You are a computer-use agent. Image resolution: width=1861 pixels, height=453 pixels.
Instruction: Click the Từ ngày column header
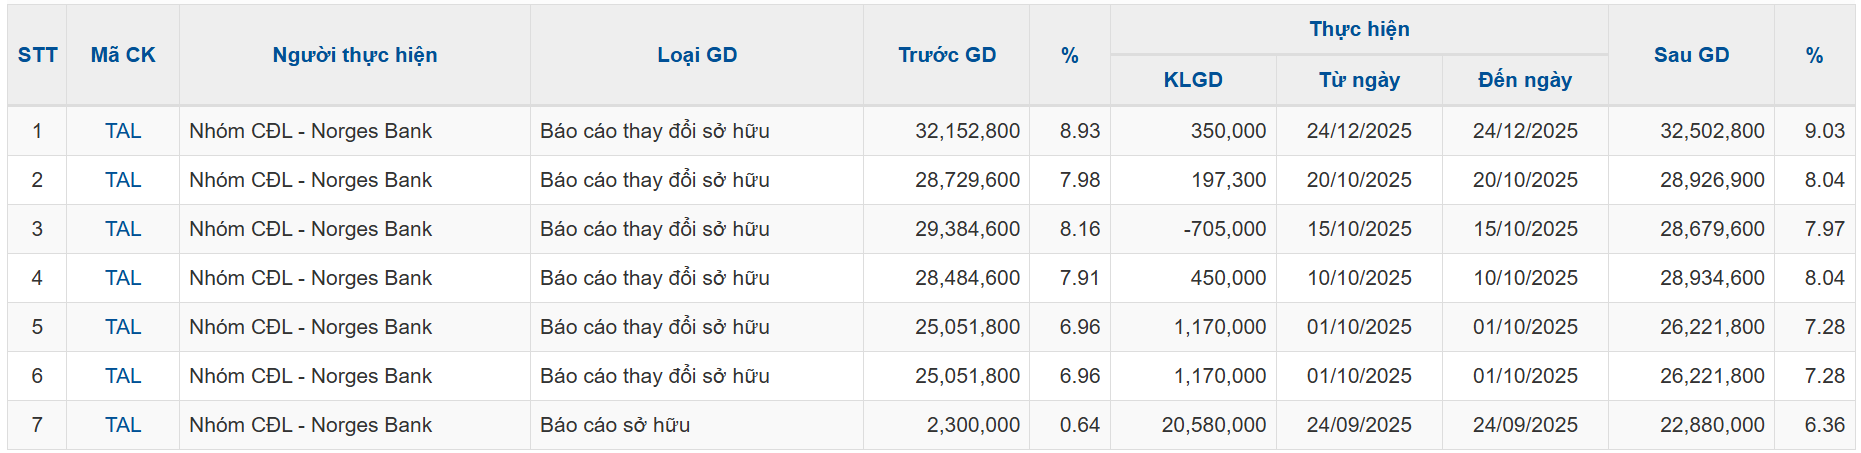click(x=1359, y=80)
